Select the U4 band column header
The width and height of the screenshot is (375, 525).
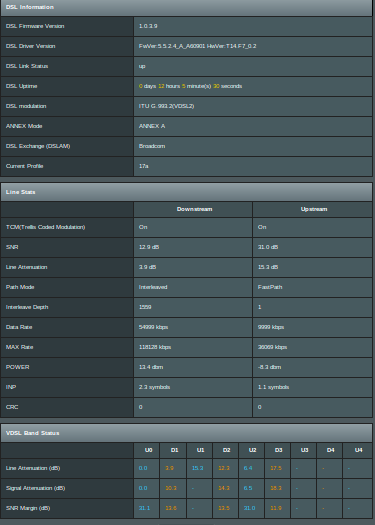point(359,450)
